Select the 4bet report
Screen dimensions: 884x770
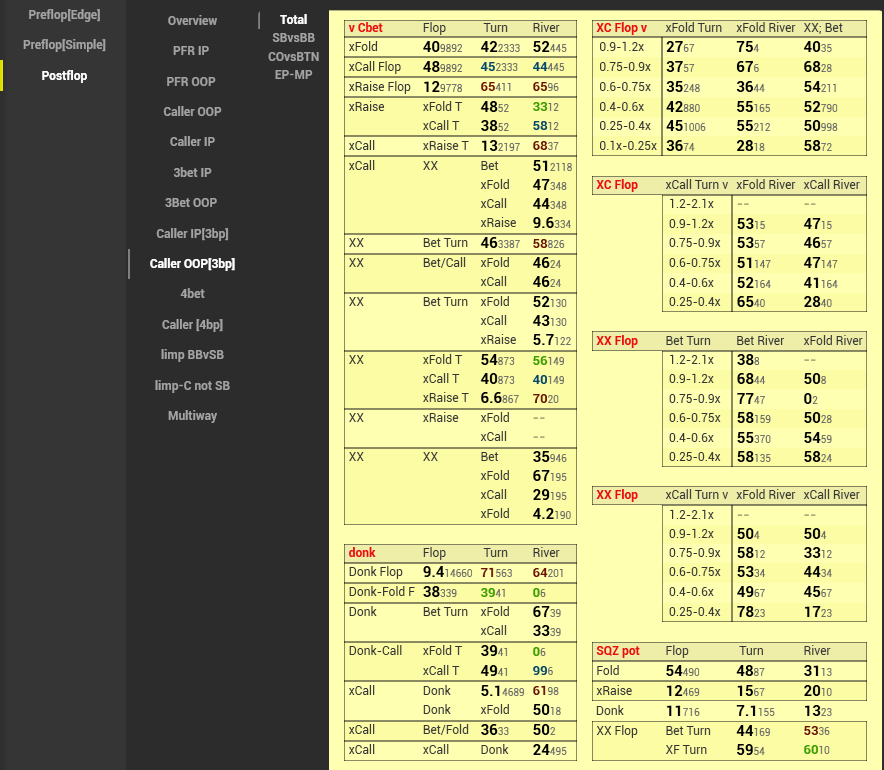tap(192, 294)
